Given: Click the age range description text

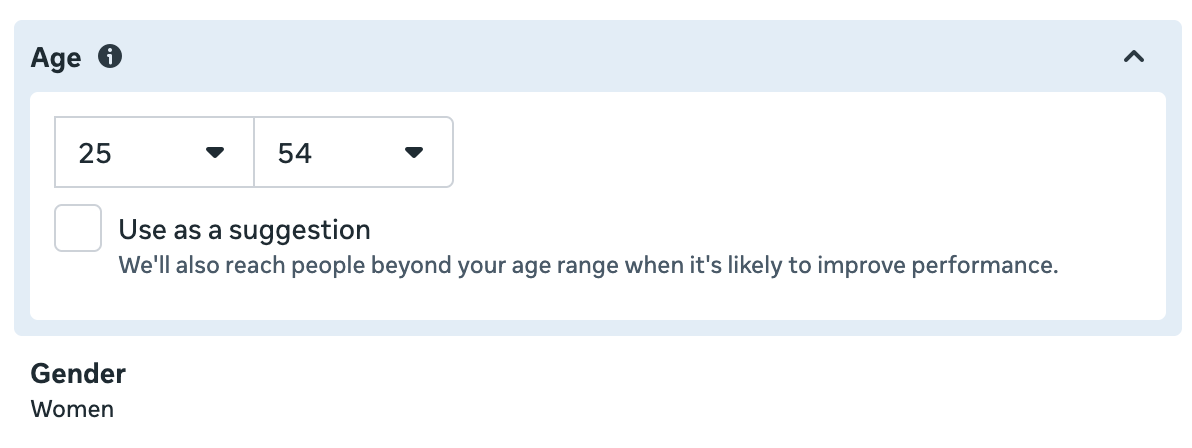Looking at the screenshot, I should [588, 265].
